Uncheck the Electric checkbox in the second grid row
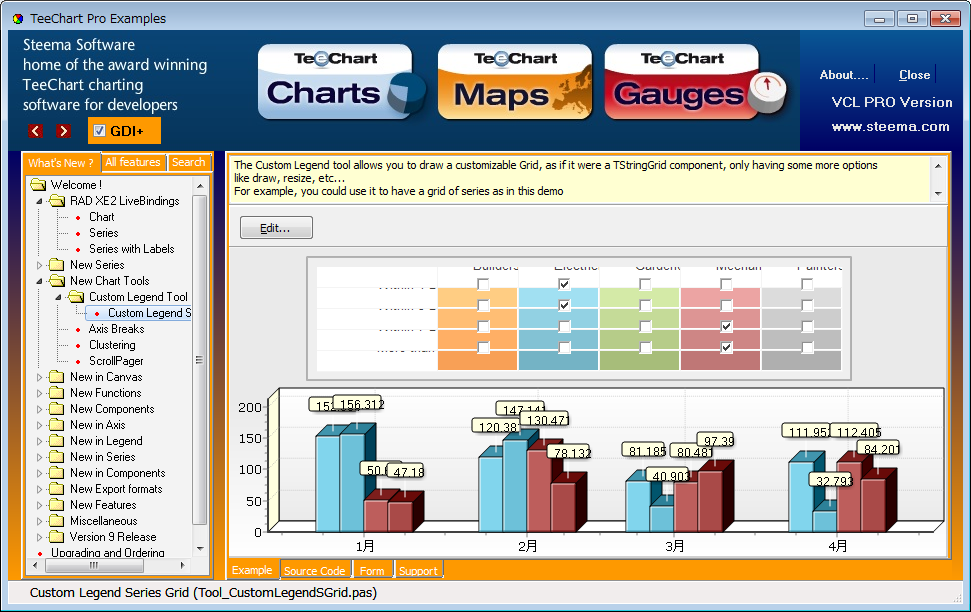This screenshot has height=612, width=971. tap(564, 305)
